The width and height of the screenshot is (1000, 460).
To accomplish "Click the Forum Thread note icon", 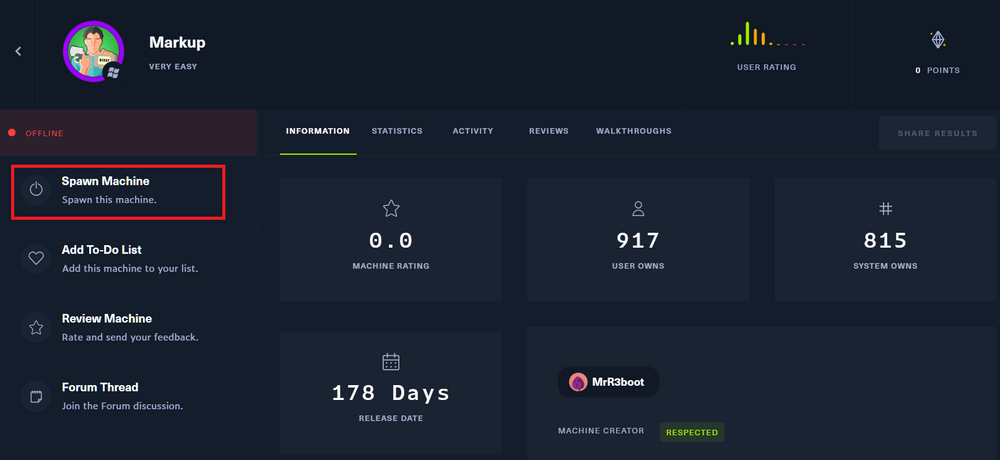I will [37, 396].
